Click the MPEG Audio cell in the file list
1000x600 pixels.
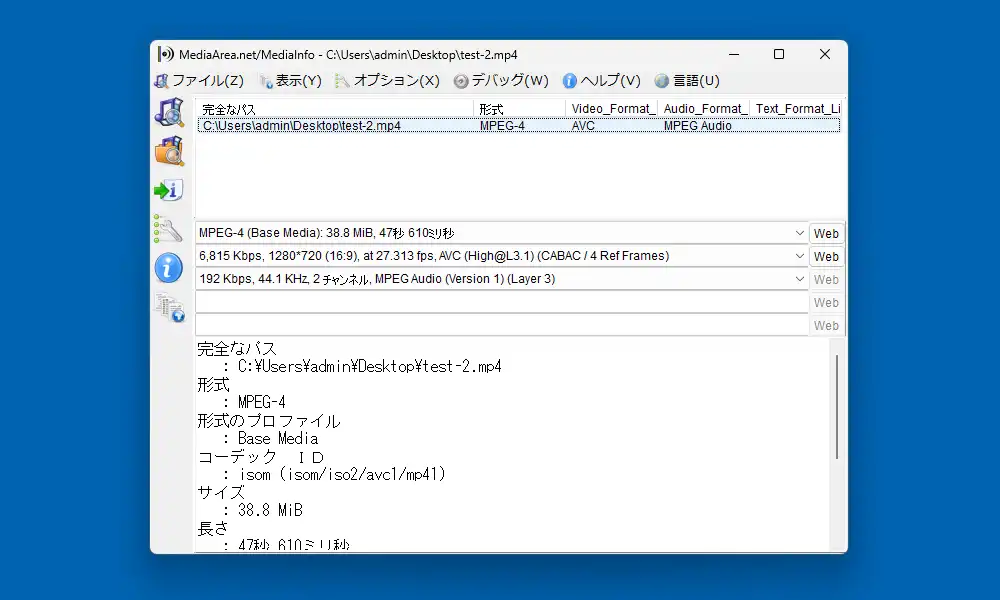pos(697,126)
